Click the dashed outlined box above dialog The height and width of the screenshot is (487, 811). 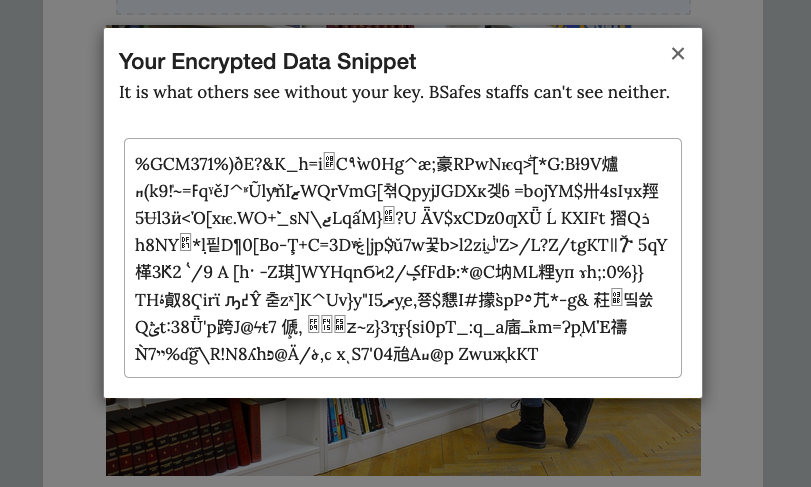403,7
